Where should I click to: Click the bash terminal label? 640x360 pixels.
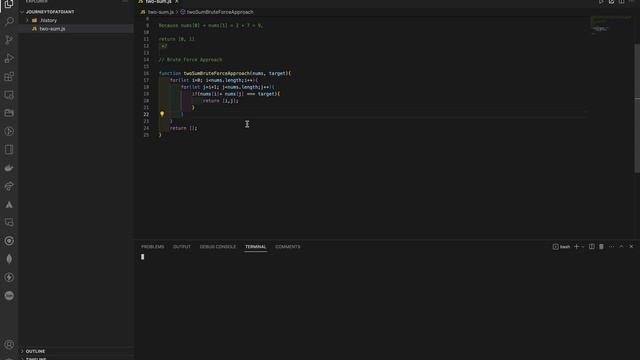(x=561, y=247)
